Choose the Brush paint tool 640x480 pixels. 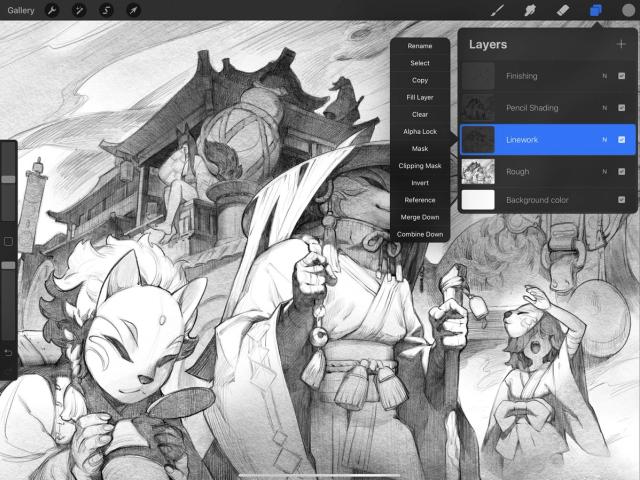tap(497, 10)
